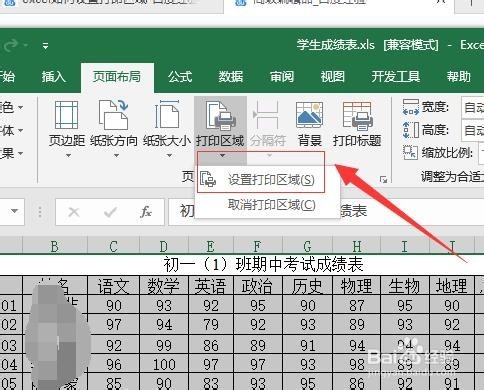Expand the Orientation dropdown arrow
Screen dimensions: 484x390
116,155
